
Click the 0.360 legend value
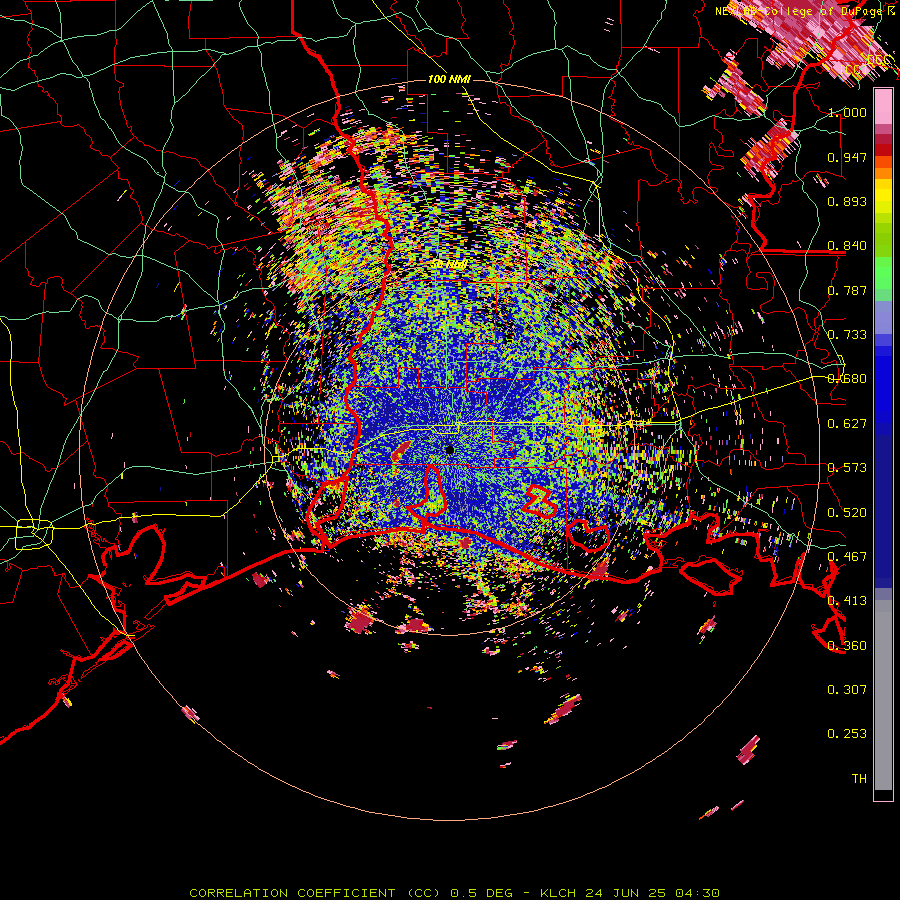click(847, 646)
